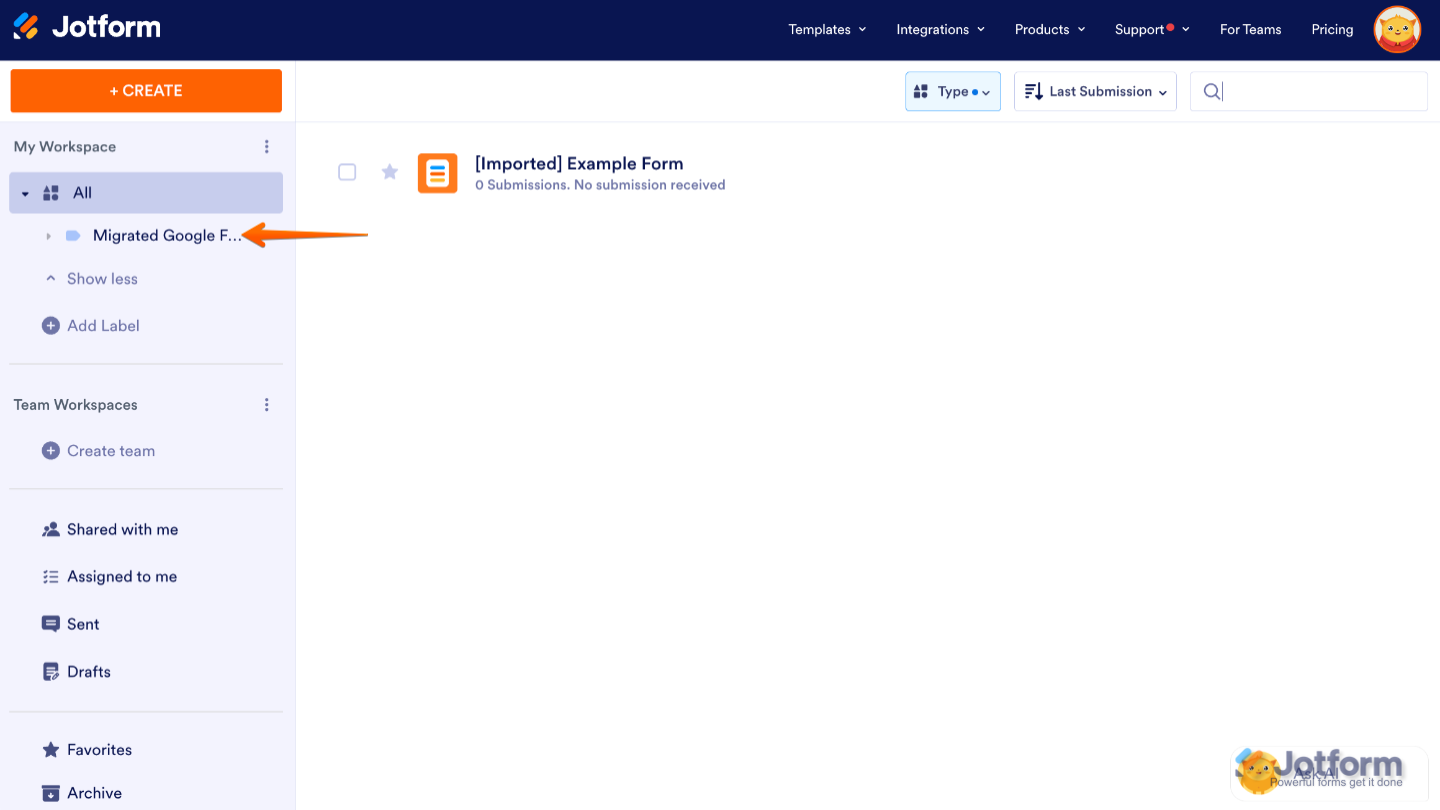Star the [Imported] Example Form as favorite
The width and height of the screenshot is (1440, 810).
(390, 172)
